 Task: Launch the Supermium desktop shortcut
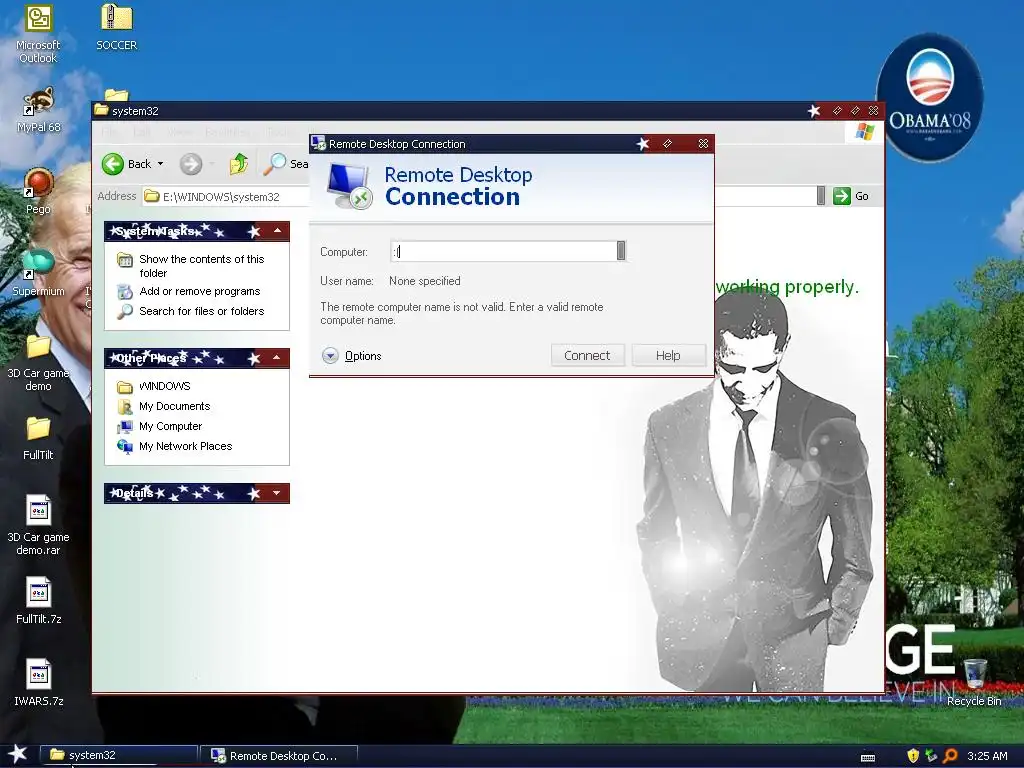pyautogui.click(x=38, y=273)
